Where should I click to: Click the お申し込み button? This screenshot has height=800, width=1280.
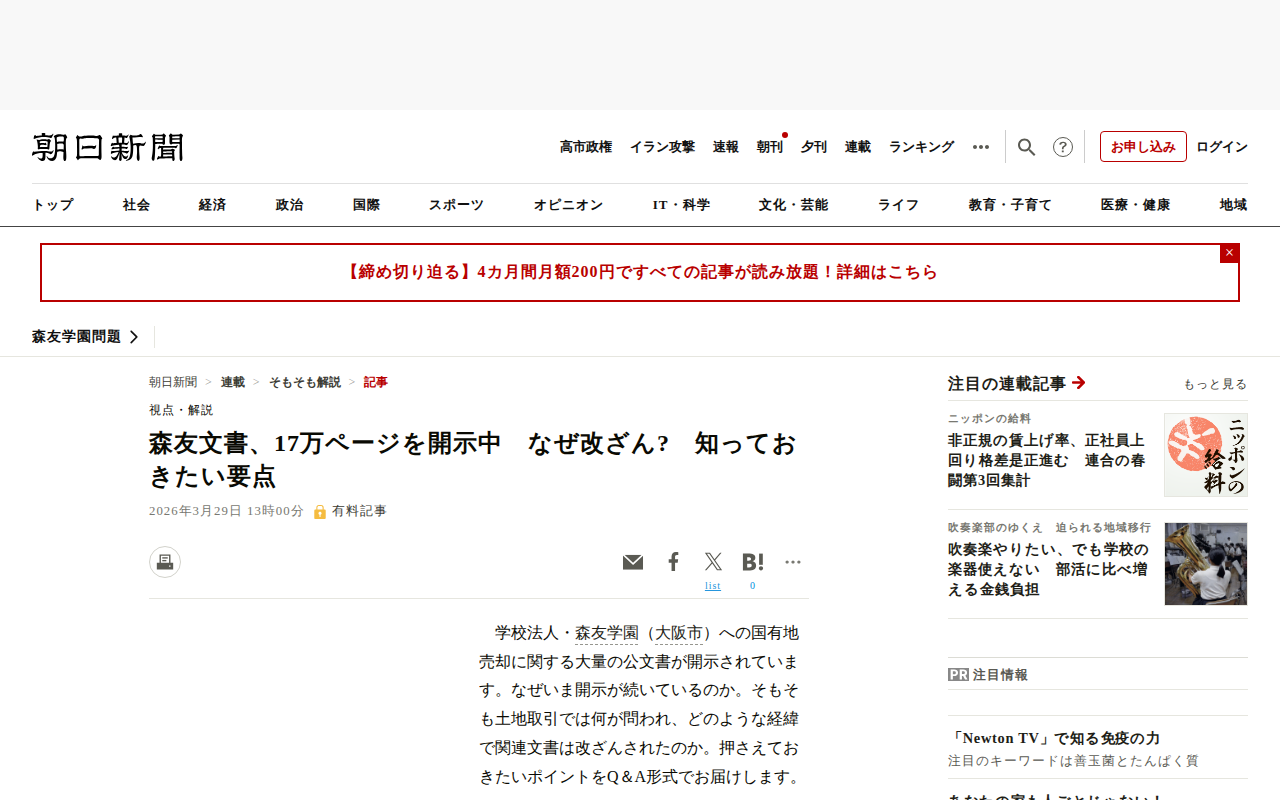pos(1143,147)
